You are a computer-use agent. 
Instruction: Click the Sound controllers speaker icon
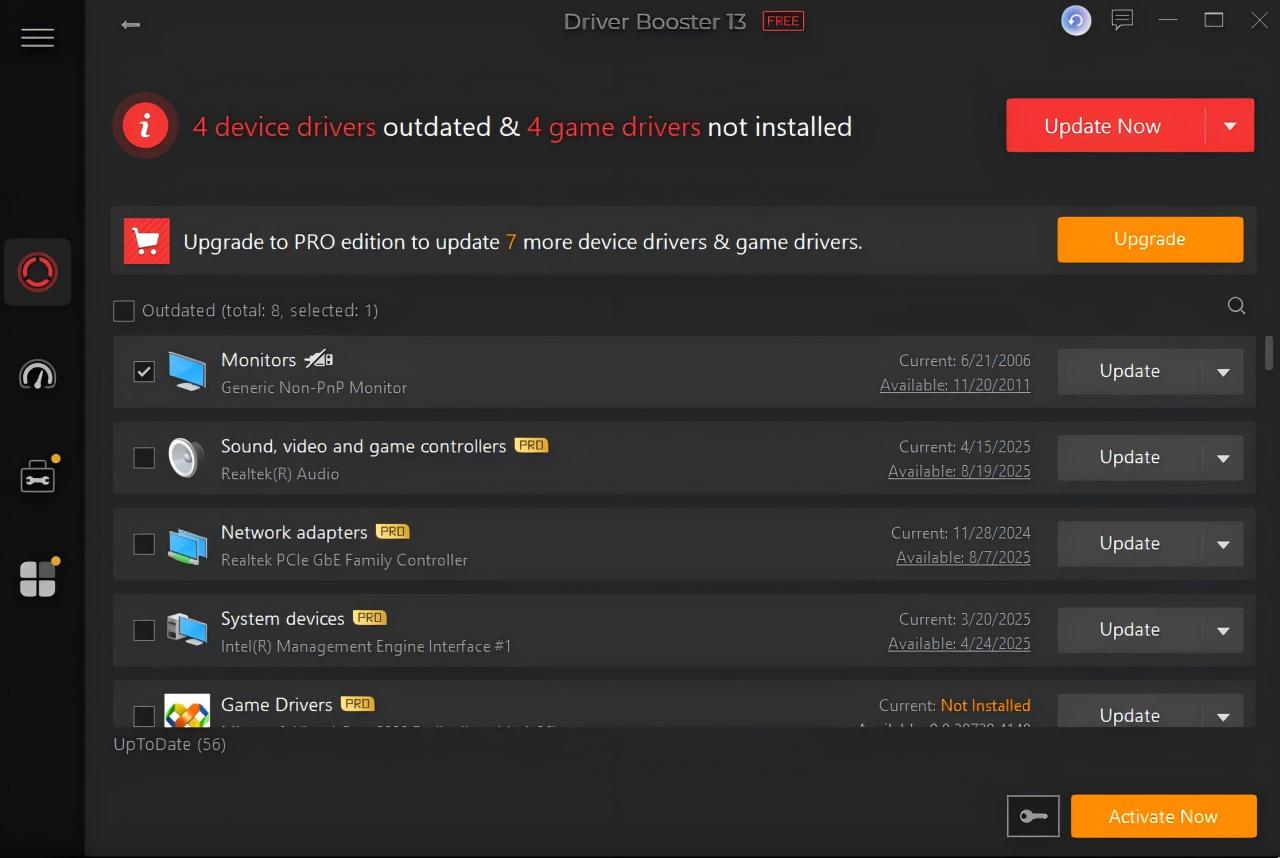(x=186, y=457)
